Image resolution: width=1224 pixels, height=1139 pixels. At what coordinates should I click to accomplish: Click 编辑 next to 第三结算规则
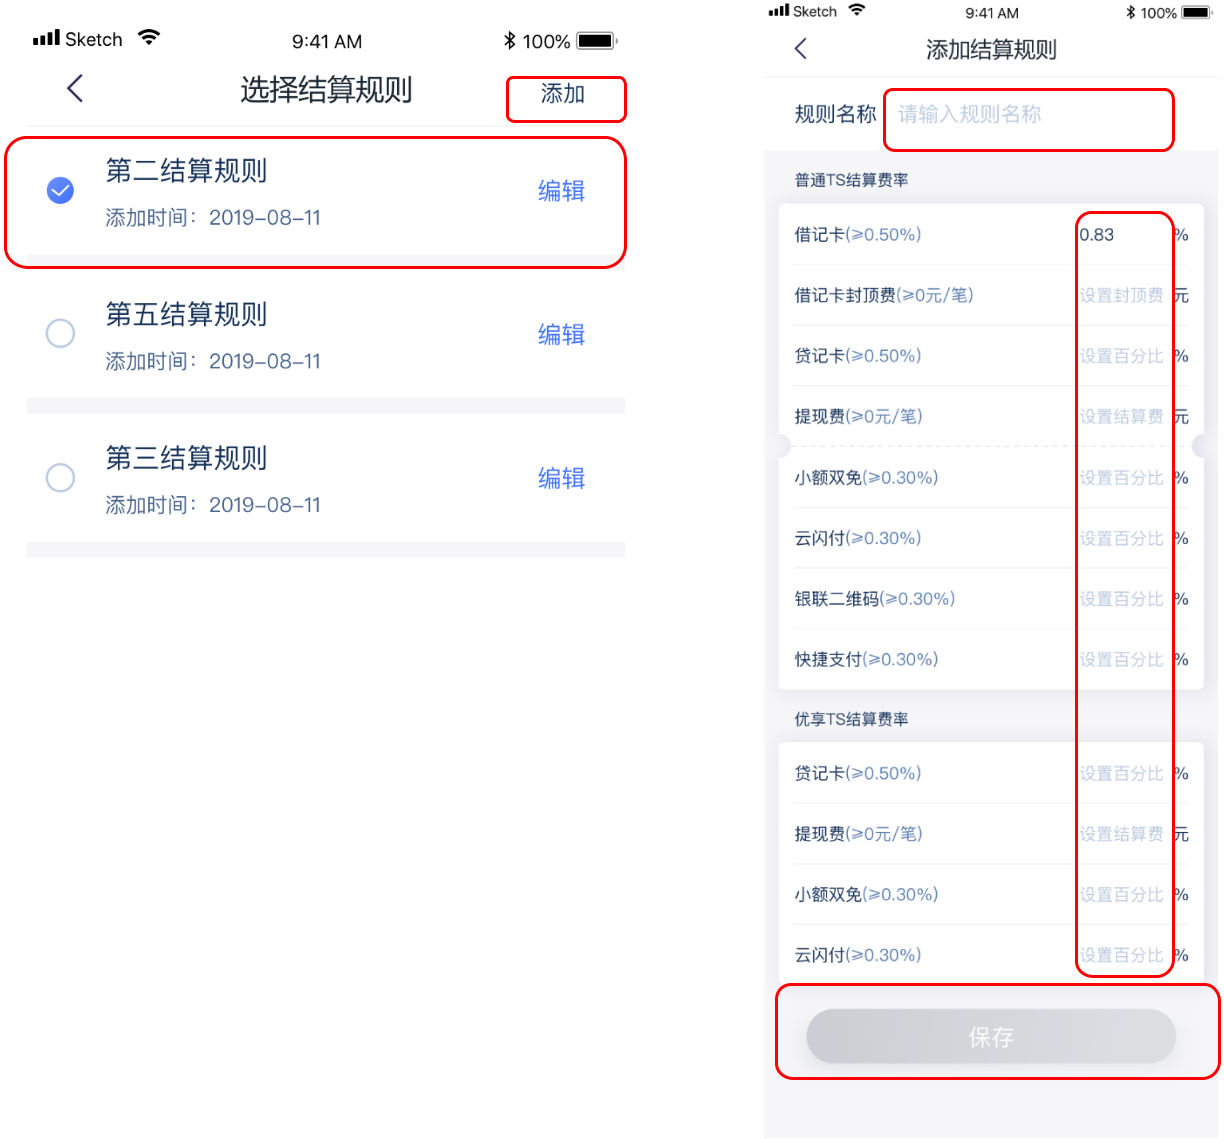tap(561, 479)
